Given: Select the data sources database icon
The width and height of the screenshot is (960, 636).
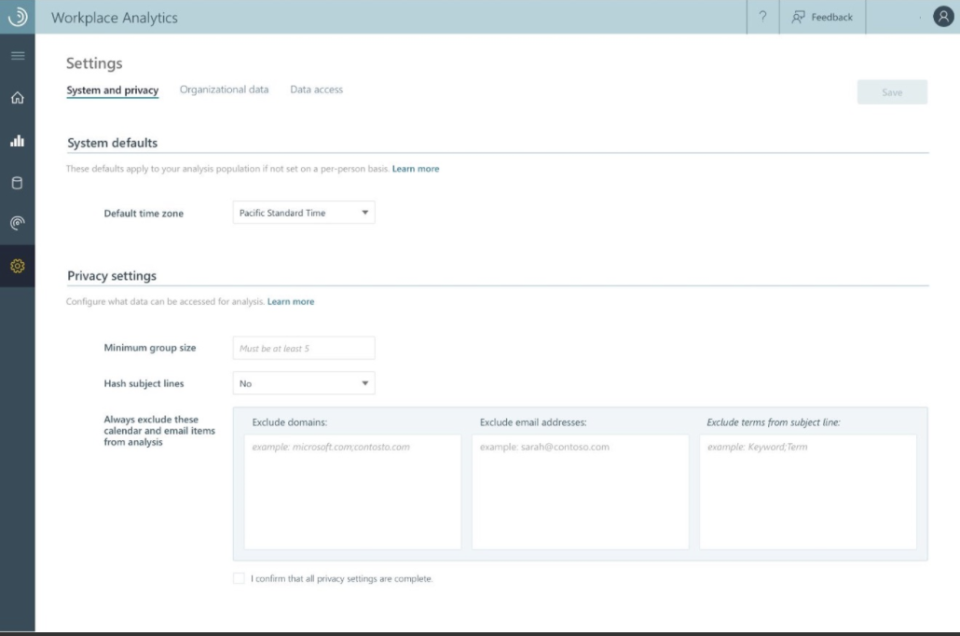Looking at the screenshot, I should pos(16,184).
